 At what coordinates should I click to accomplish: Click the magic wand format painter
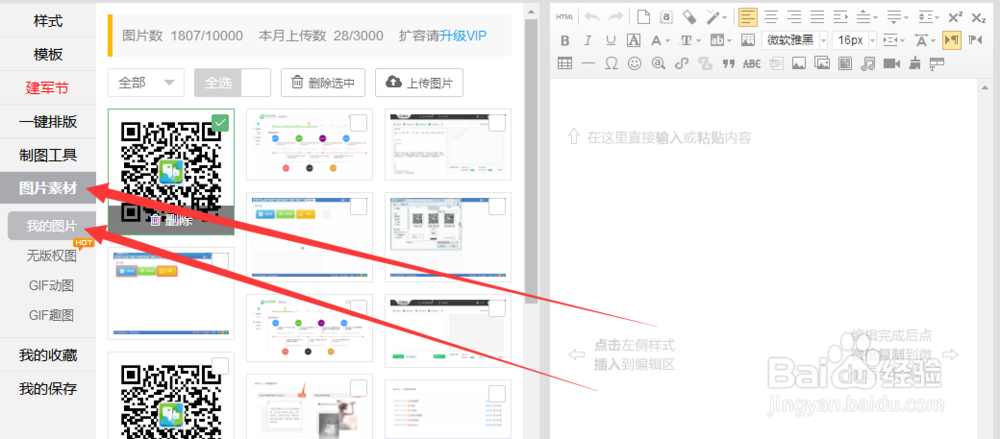click(x=713, y=17)
